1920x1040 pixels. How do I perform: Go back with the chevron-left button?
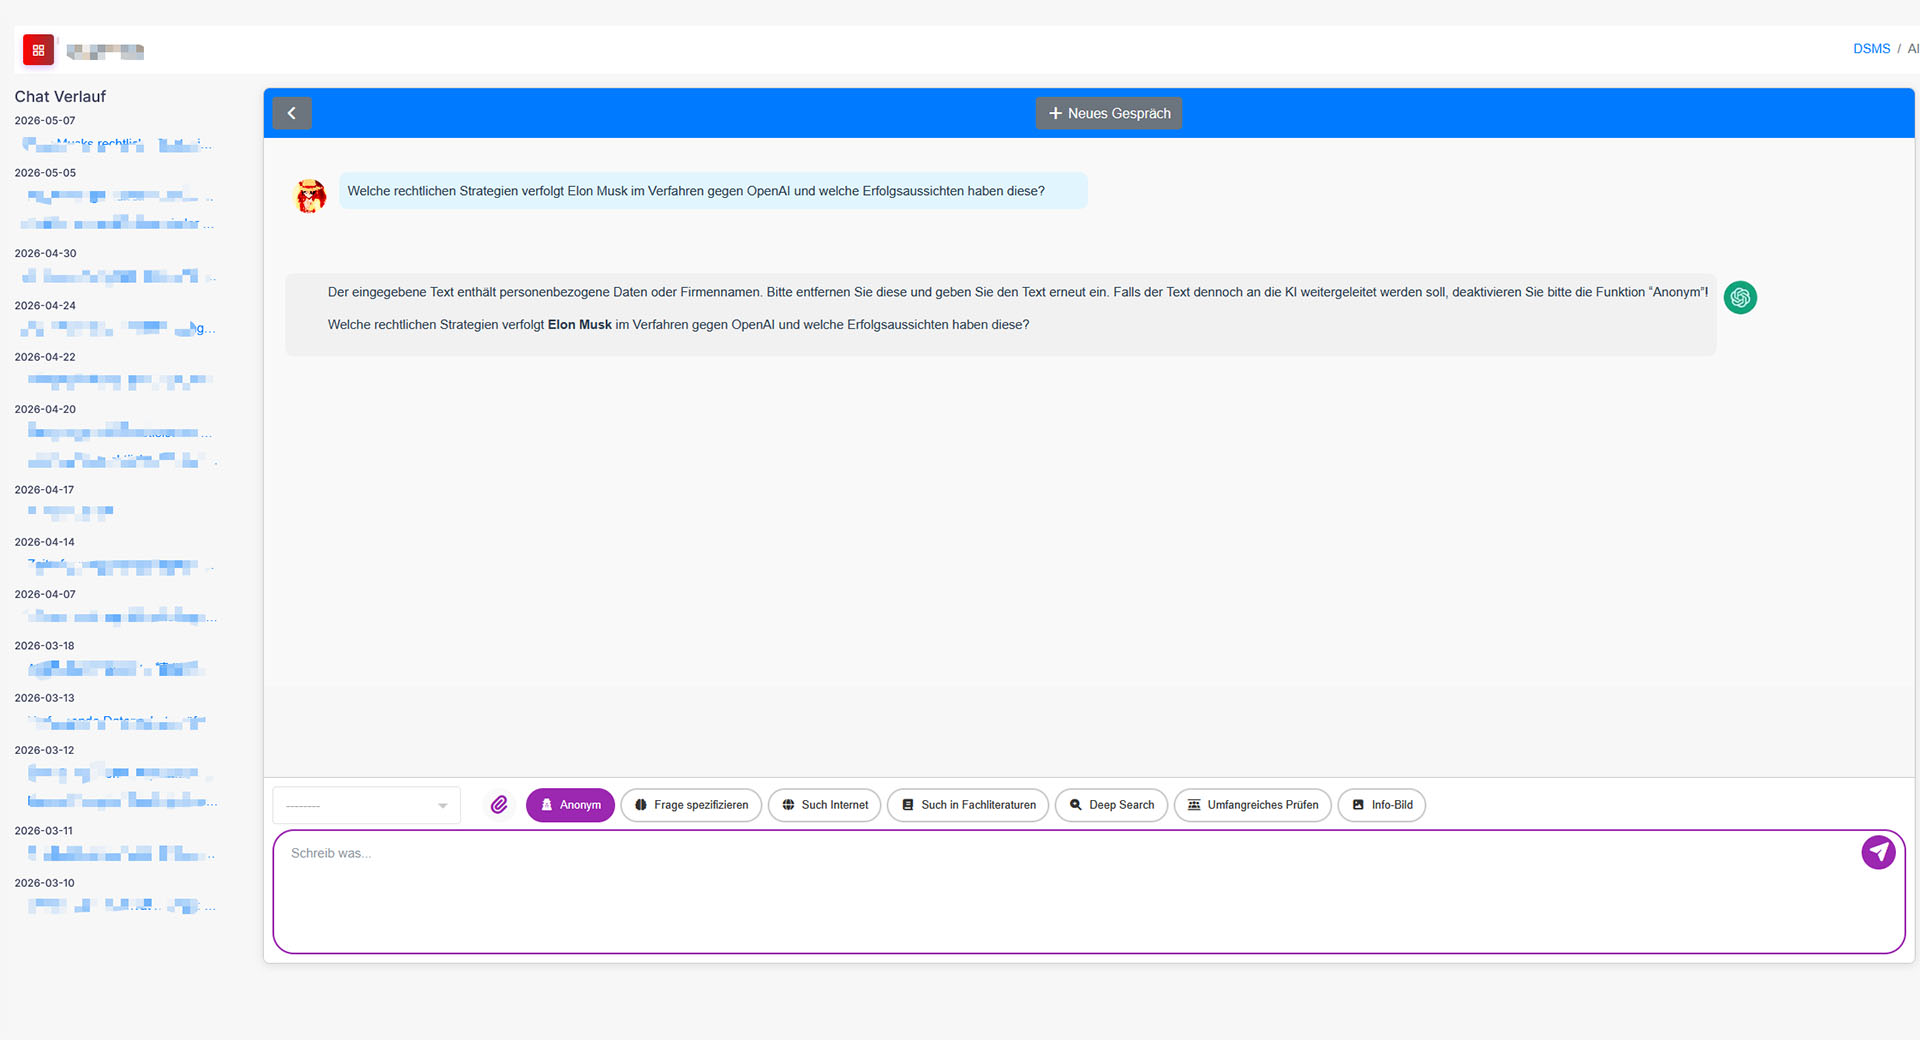click(x=292, y=113)
